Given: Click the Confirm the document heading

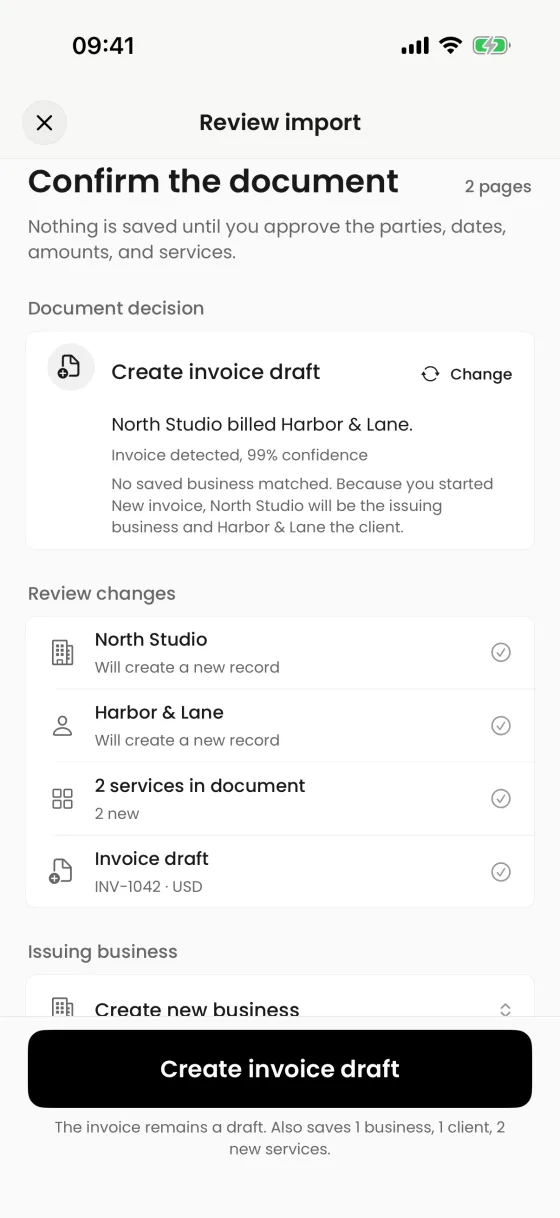Looking at the screenshot, I should pos(213,181).
